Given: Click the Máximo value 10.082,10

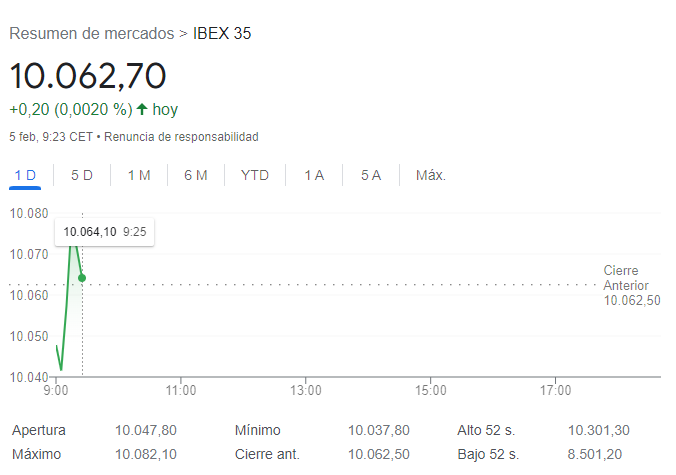Looking at the screenshot, I should point(146,454).
